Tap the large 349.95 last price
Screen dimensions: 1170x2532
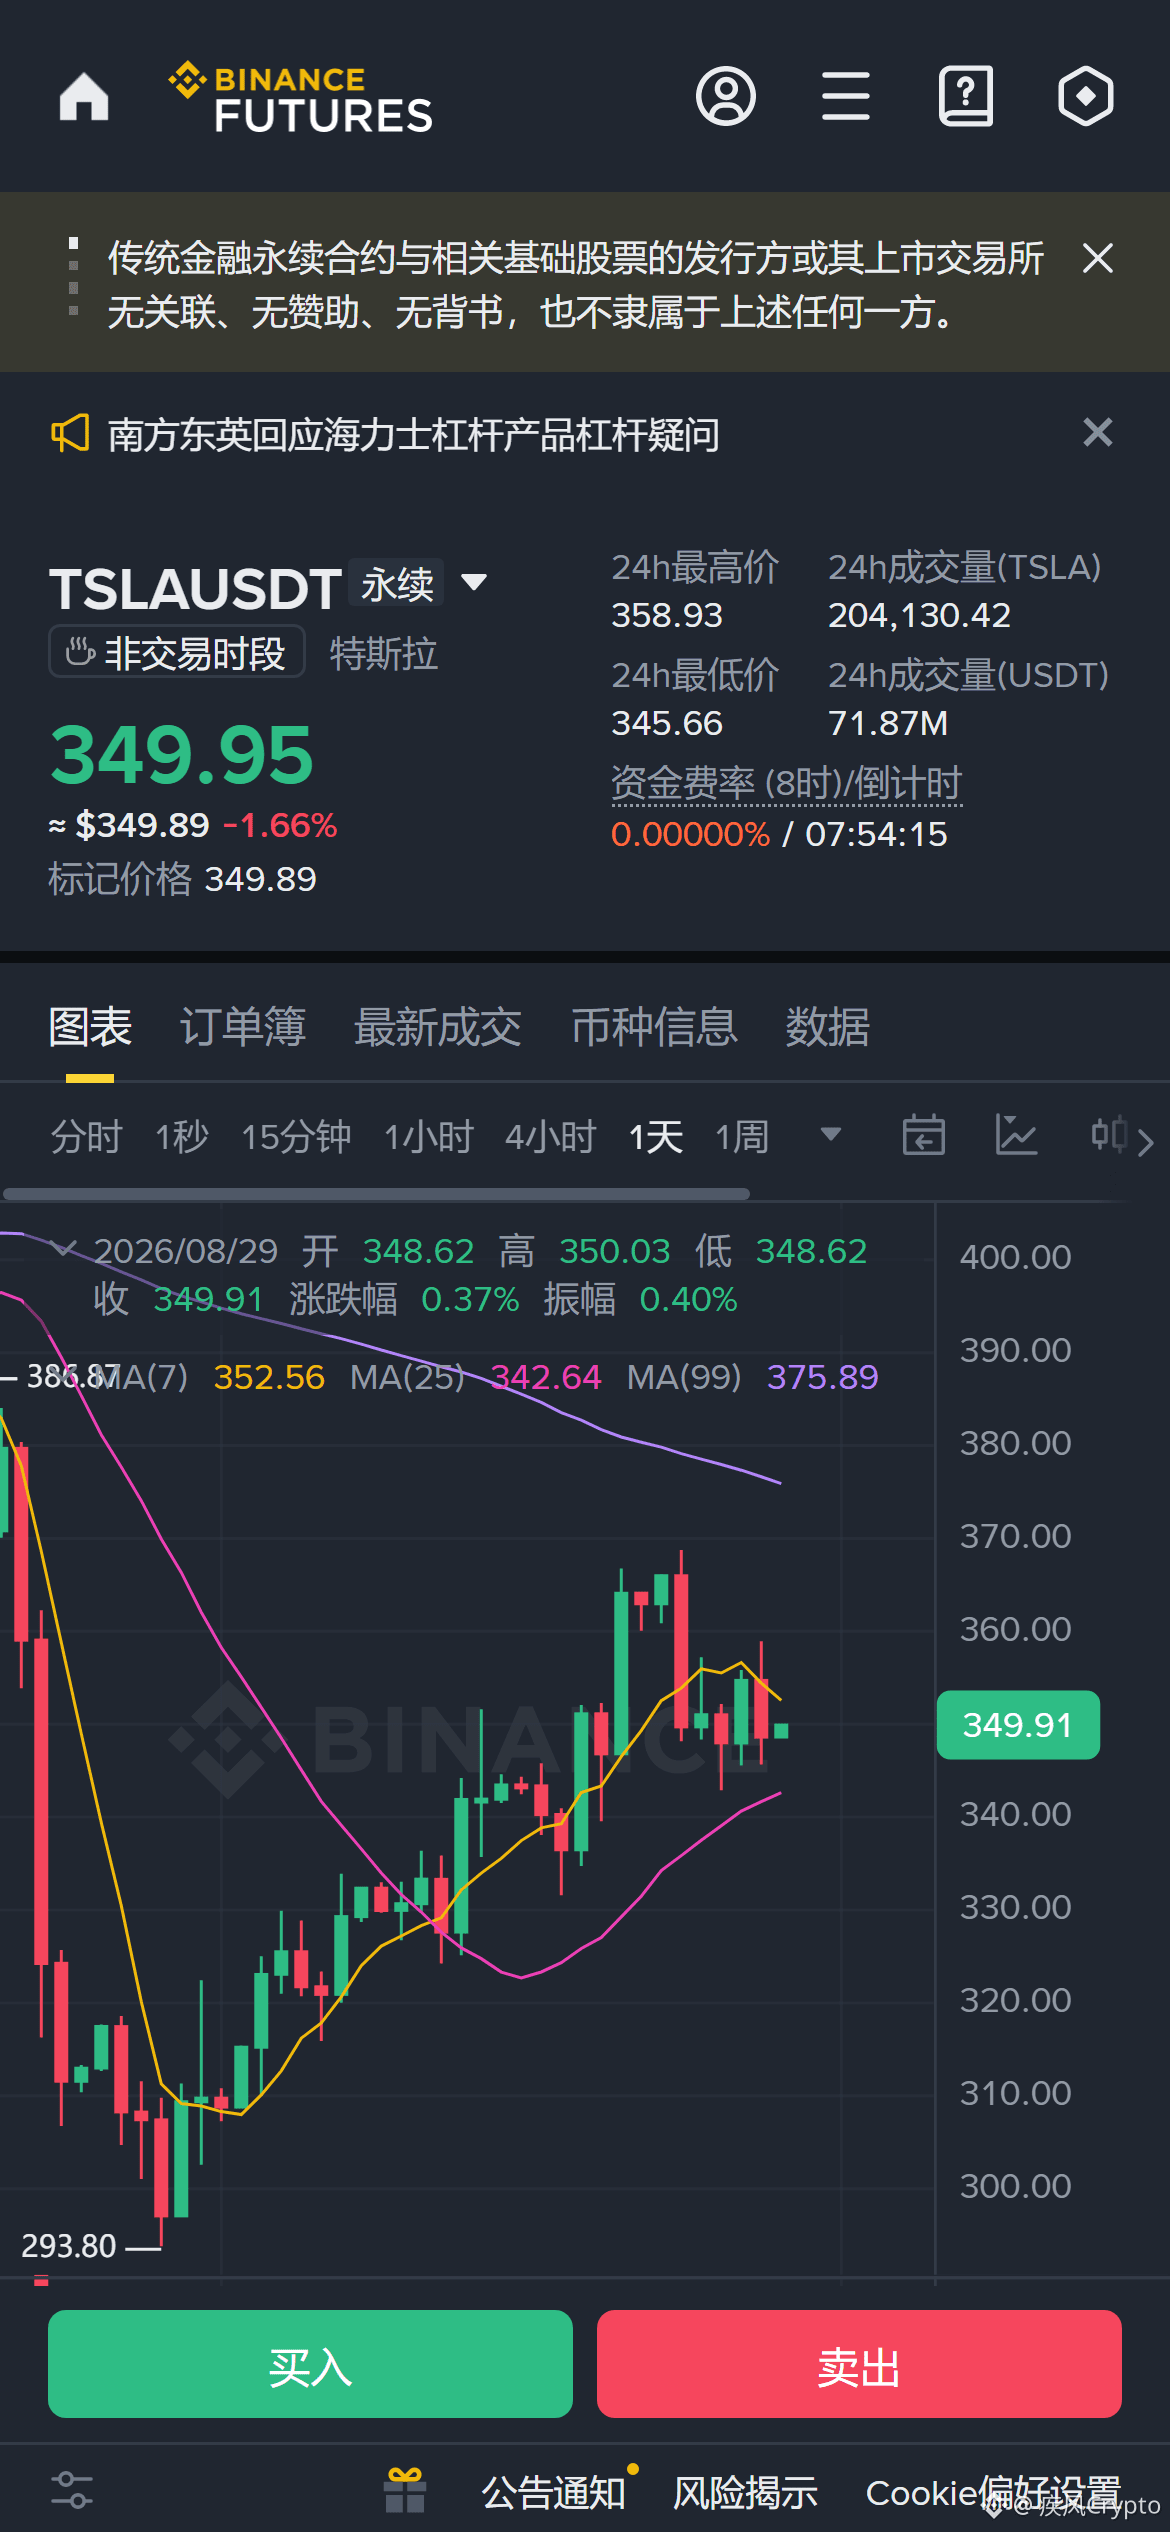click(x=182, y=755)
